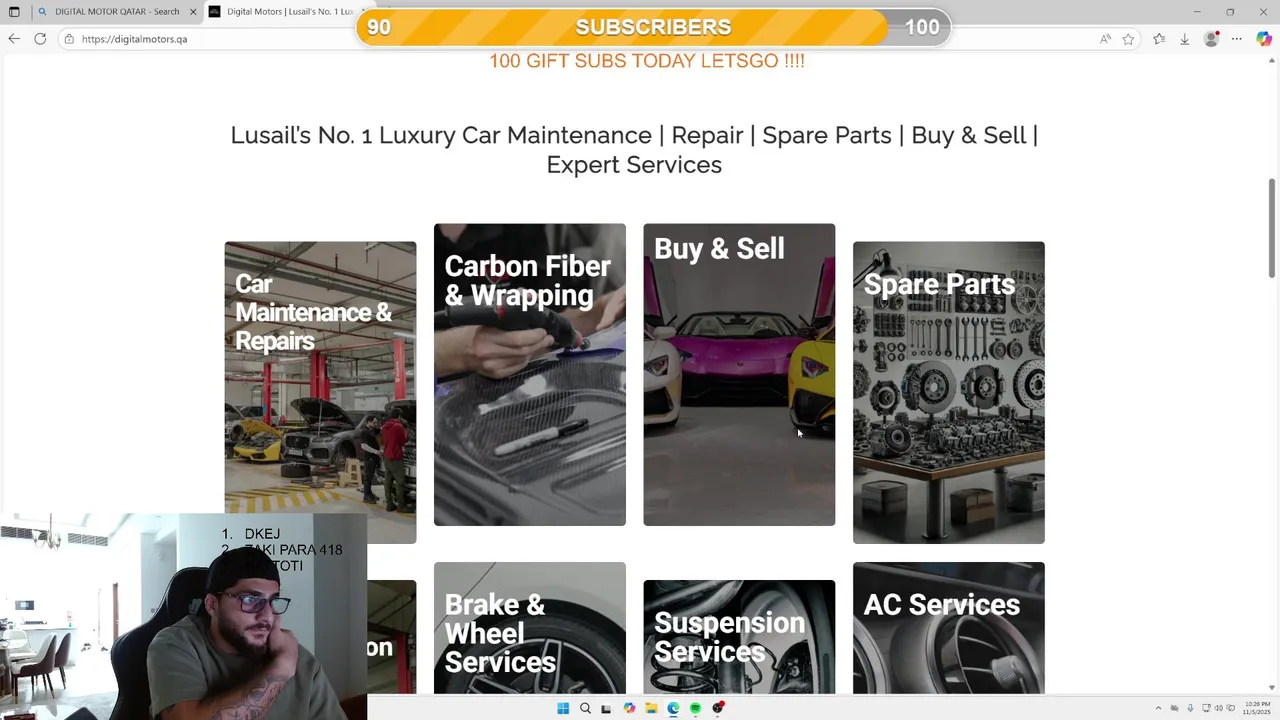Open the Downloads icon in the toolbar
Screen dimensions: 1280x720
point(1185,39)
